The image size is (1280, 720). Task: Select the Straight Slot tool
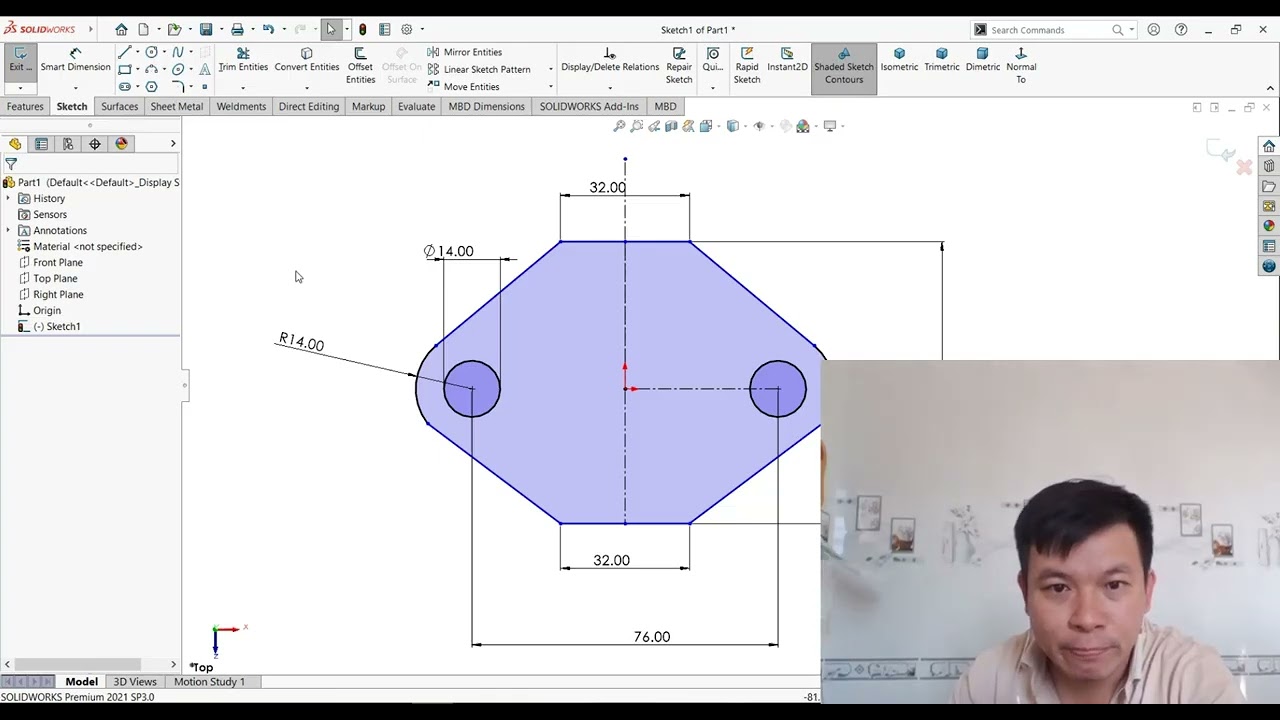coord(125,87)
